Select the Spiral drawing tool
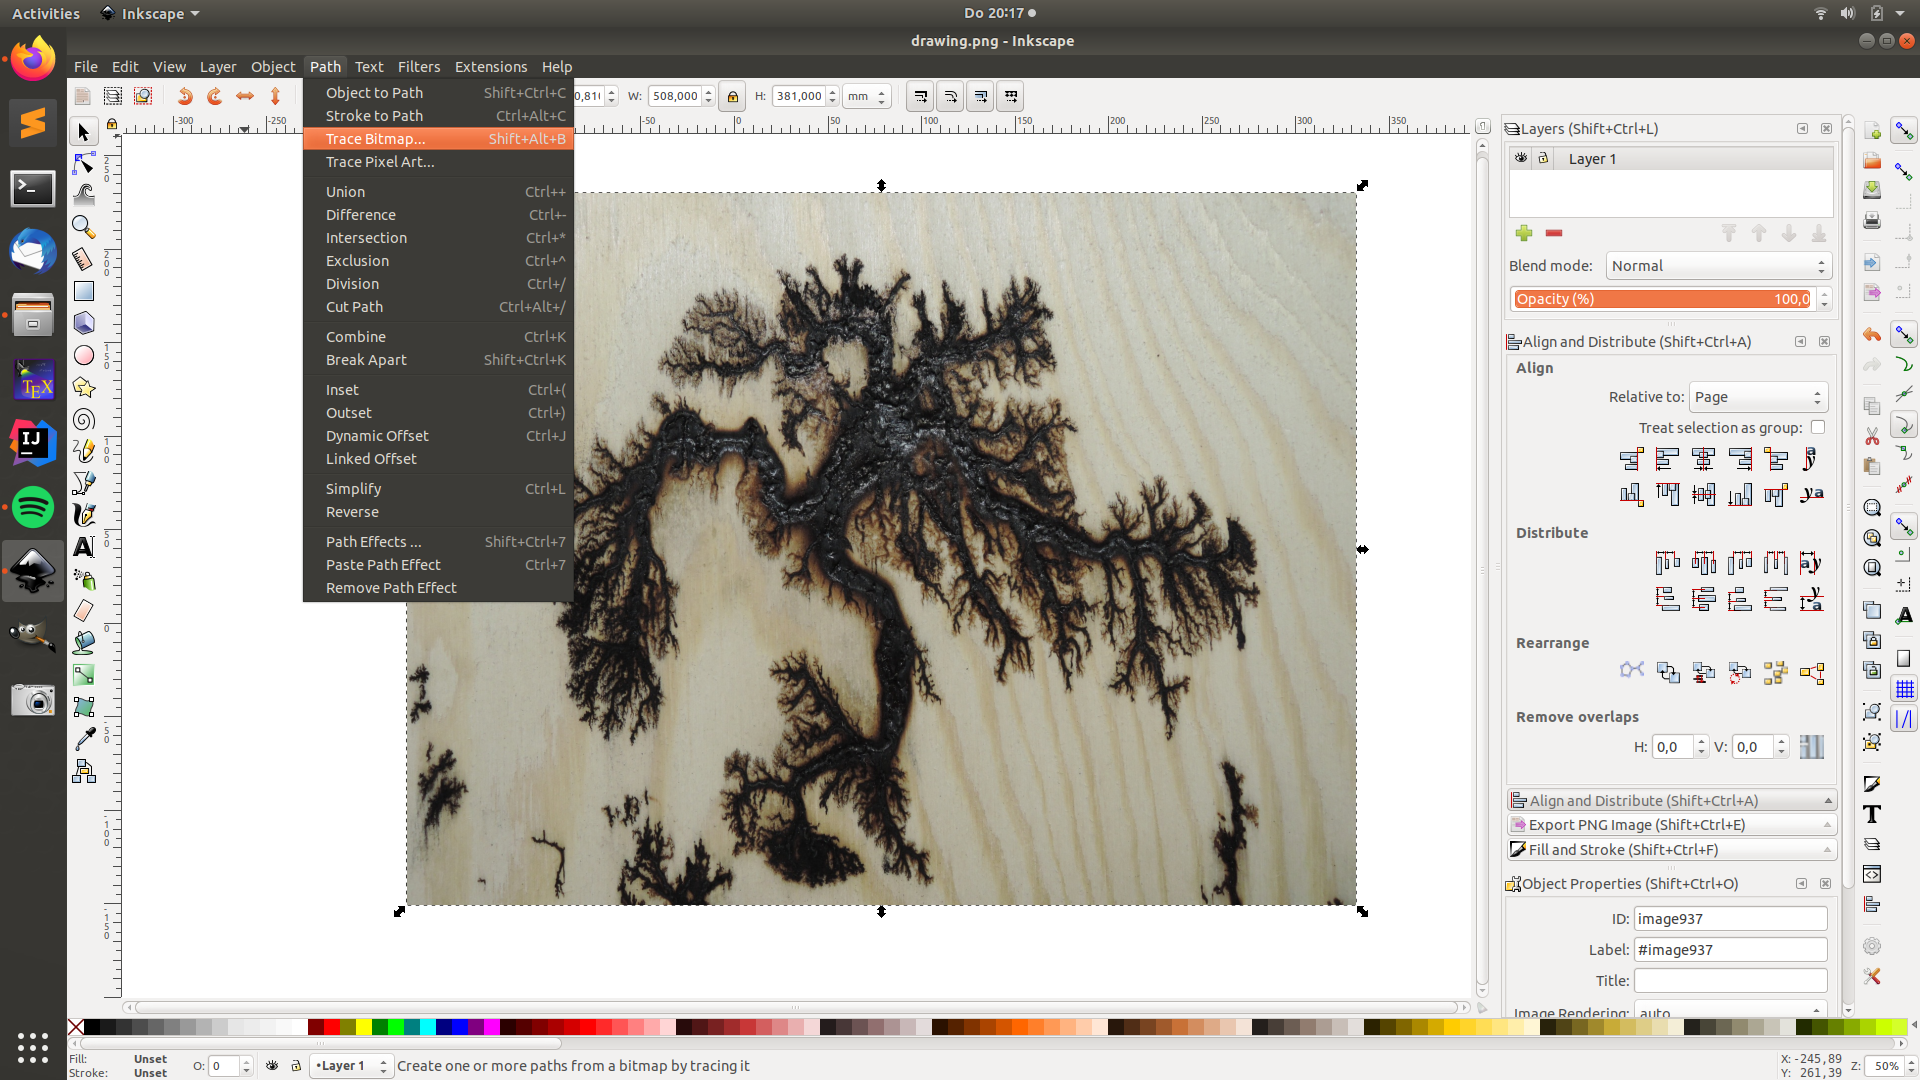This screenshot has width=1920, height=1080. pos(84,420)
